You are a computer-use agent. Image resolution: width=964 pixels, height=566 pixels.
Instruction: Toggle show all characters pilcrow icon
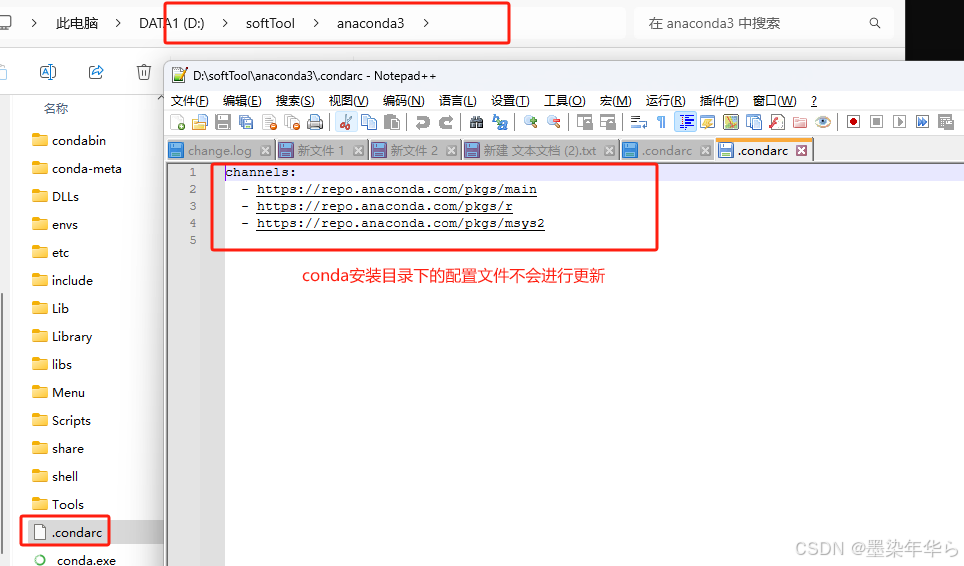[x=662, y=122]
